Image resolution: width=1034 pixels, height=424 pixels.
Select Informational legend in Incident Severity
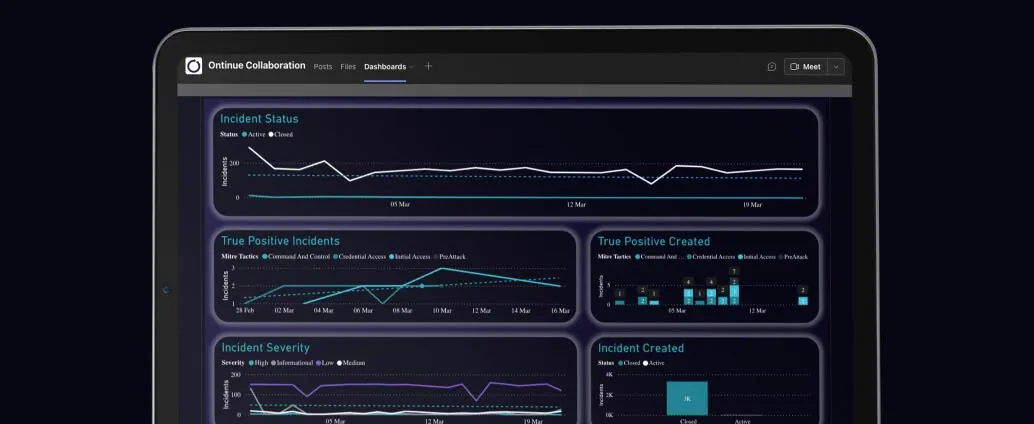pos(291,363)
